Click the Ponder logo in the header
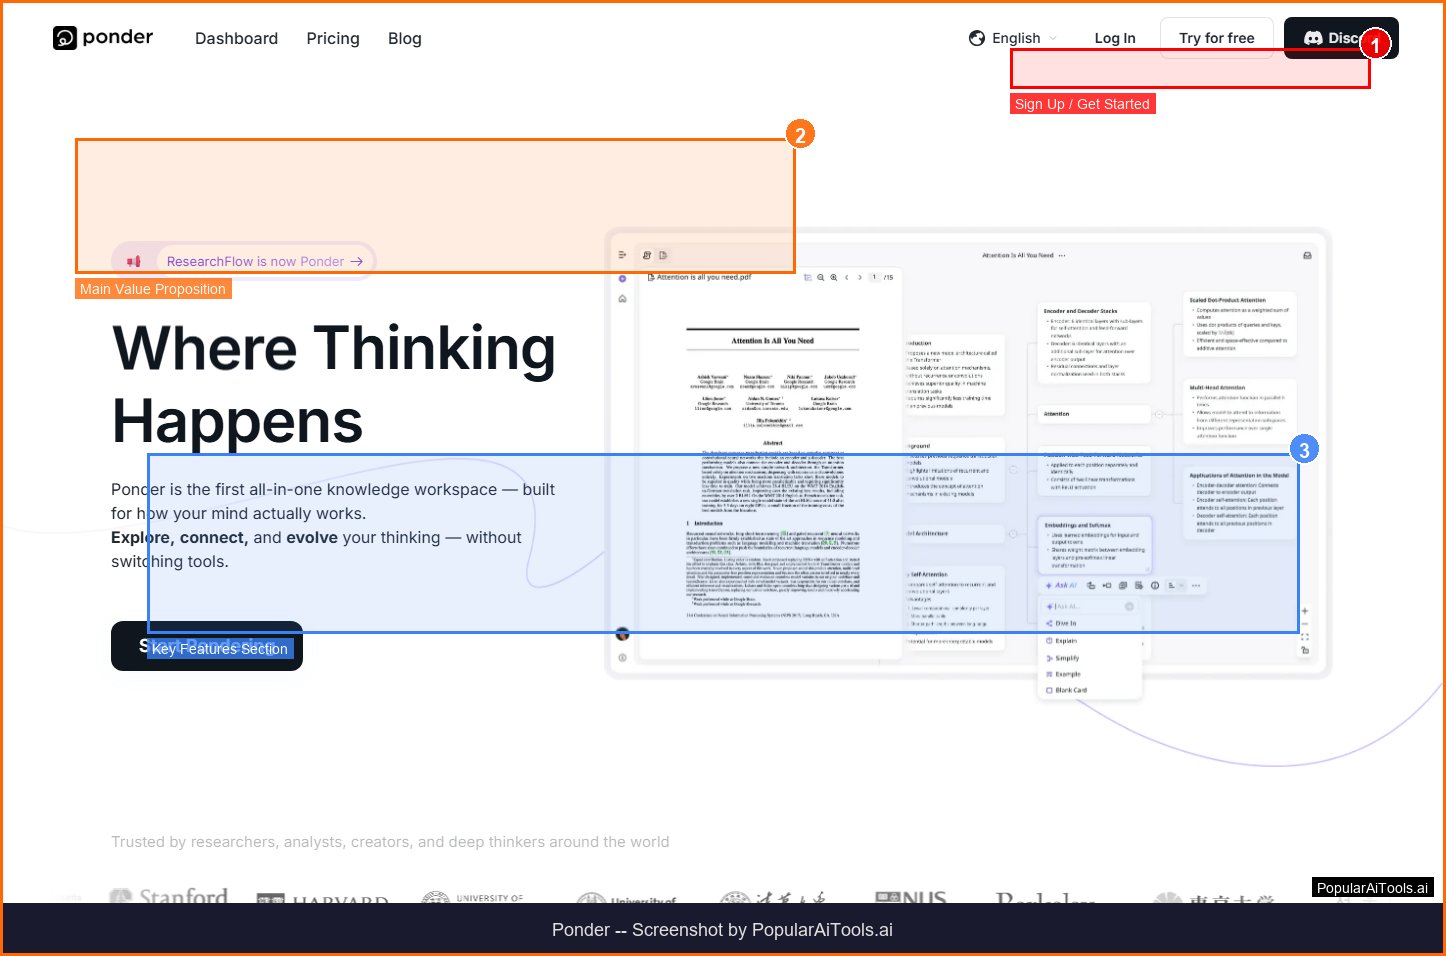 [x=103, y=38]
